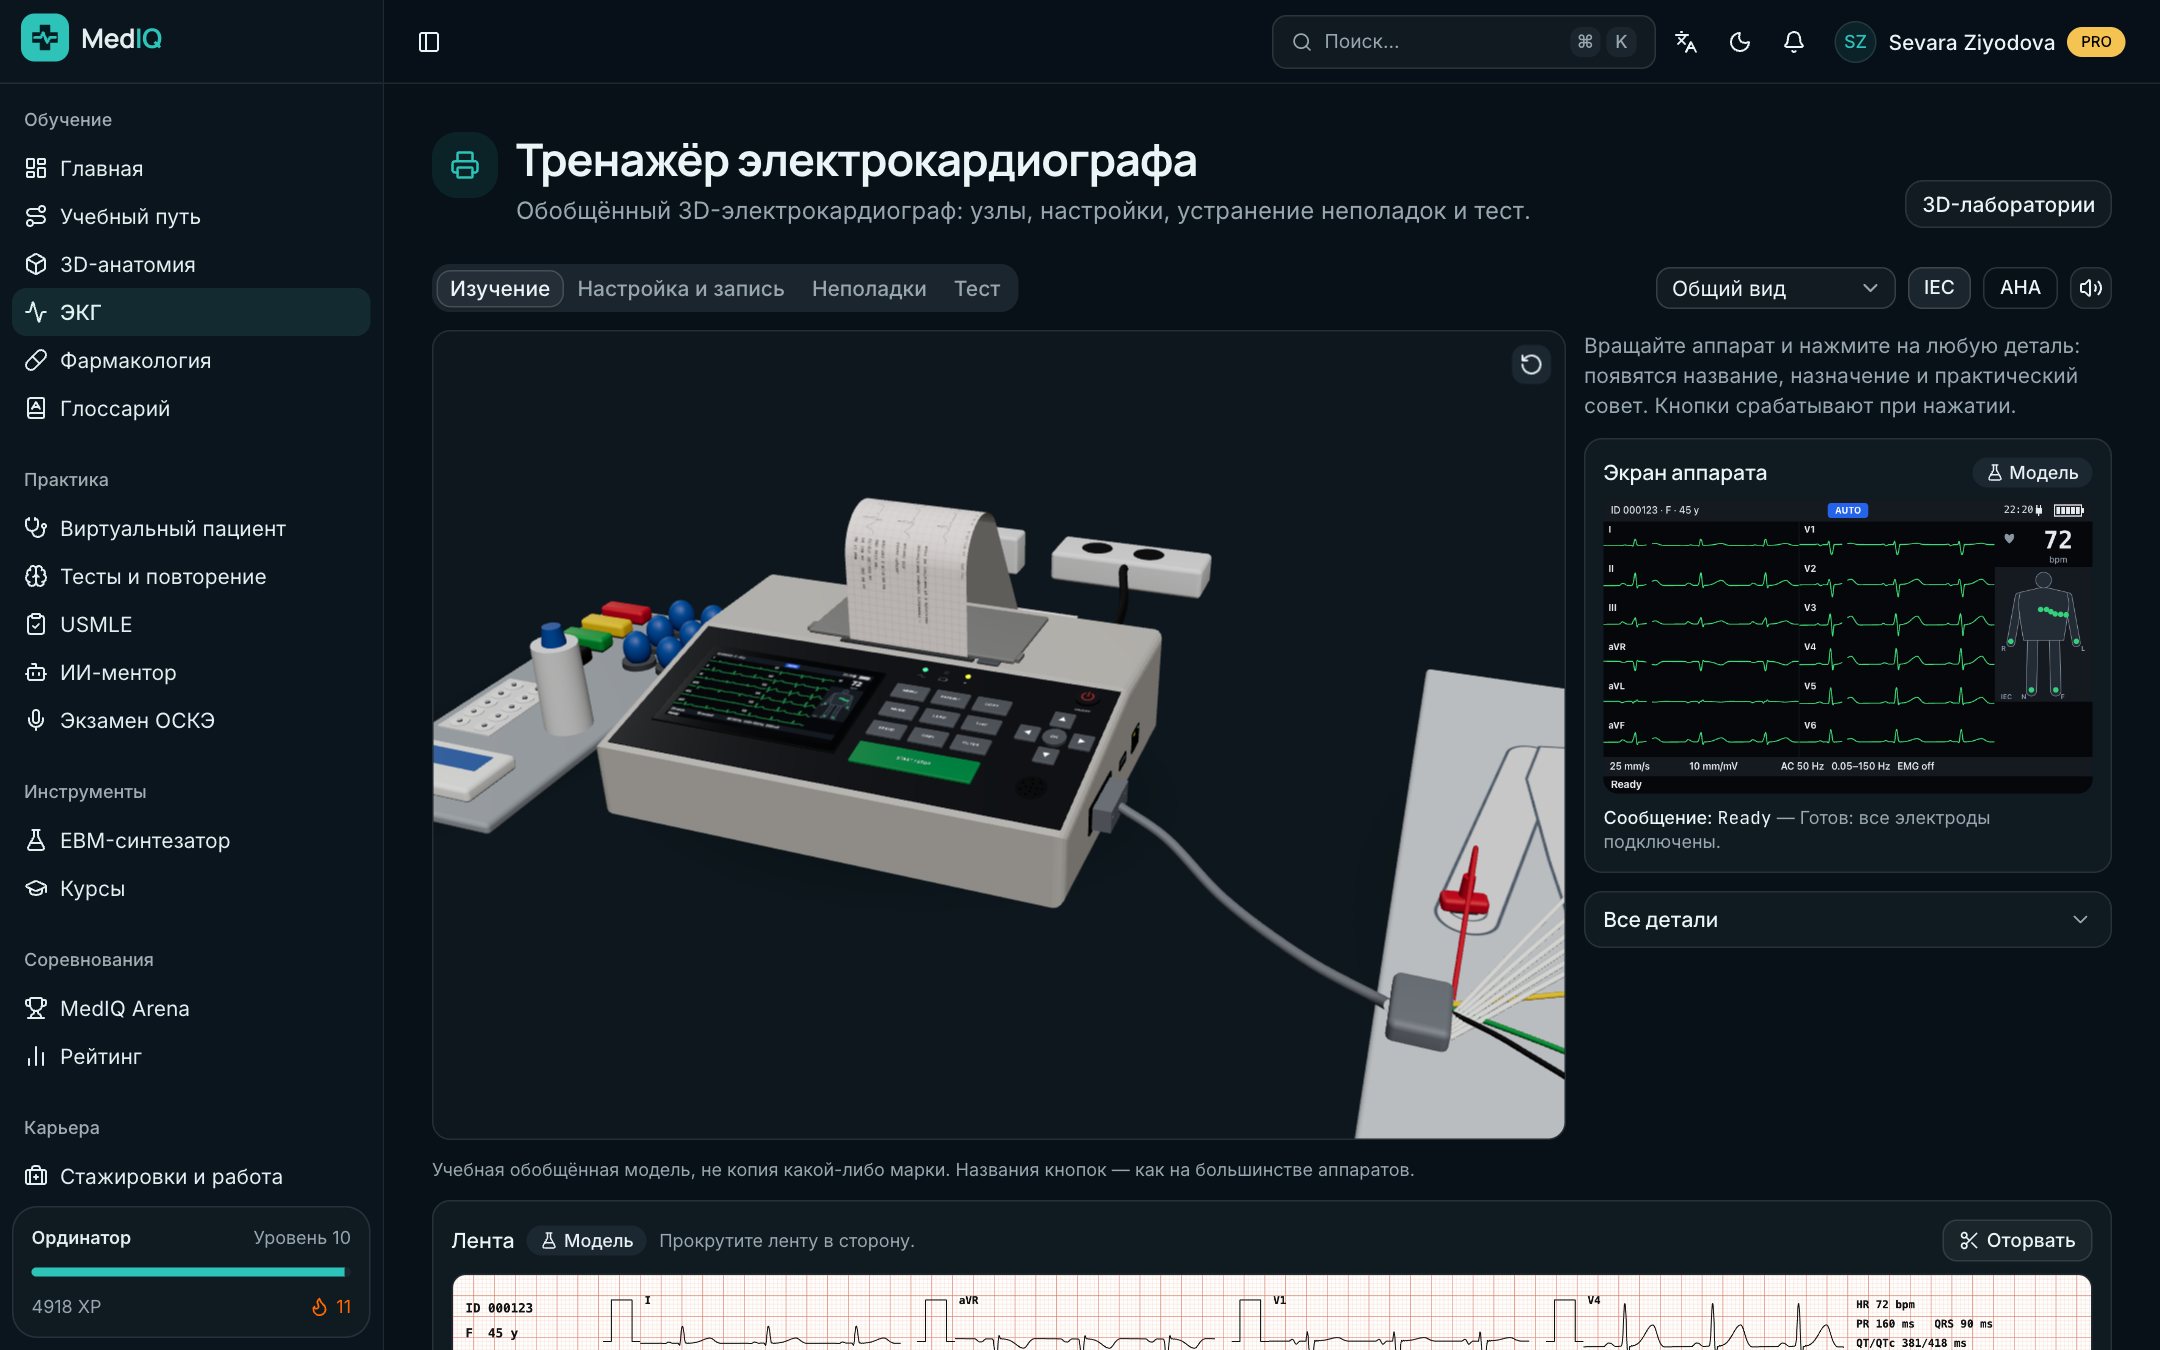Click the Курсы graduation cap icon

[36, 888]
